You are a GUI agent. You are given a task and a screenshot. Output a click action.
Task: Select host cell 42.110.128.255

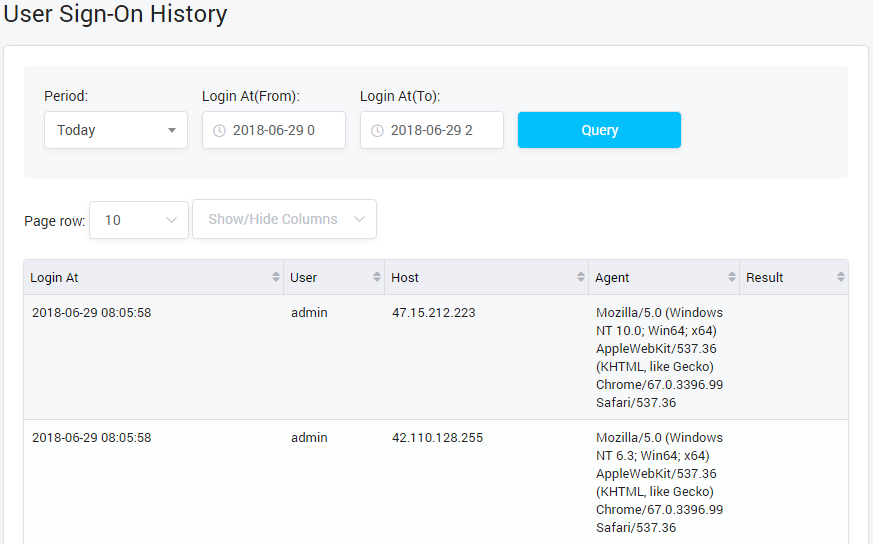pos(437,438)
